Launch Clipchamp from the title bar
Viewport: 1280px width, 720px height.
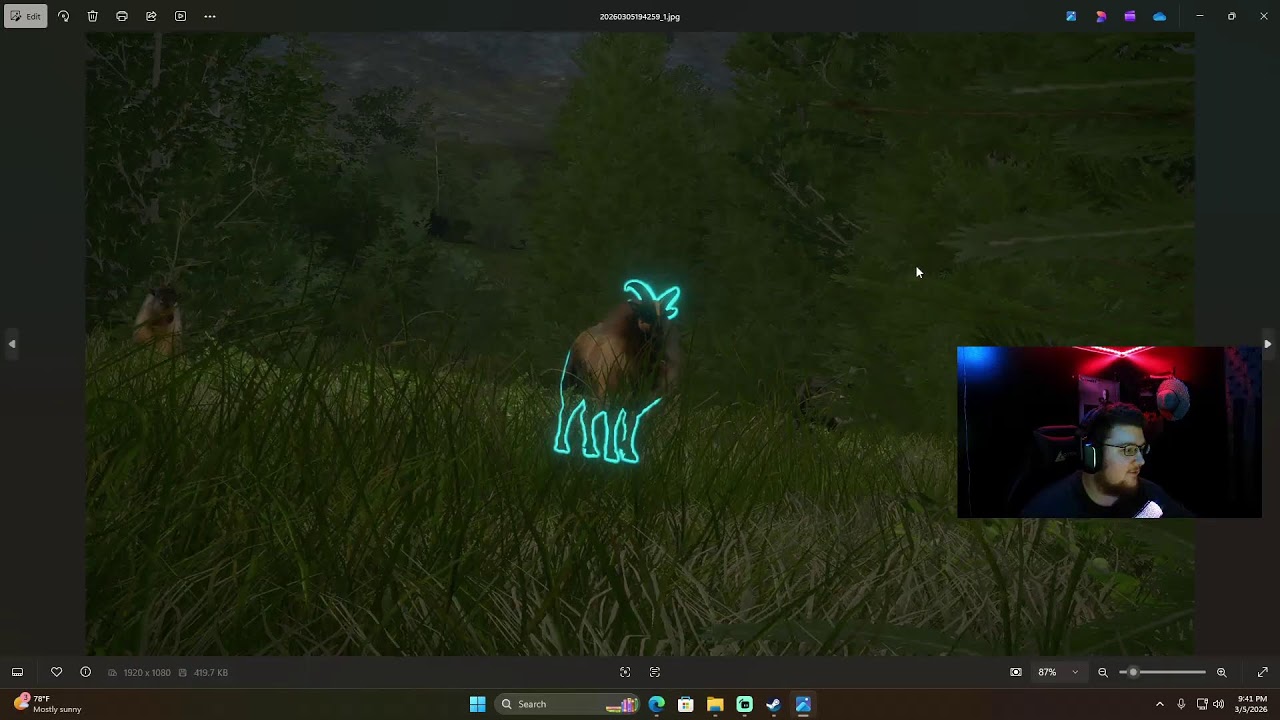pyautogui.click(x=1130, y=16)
